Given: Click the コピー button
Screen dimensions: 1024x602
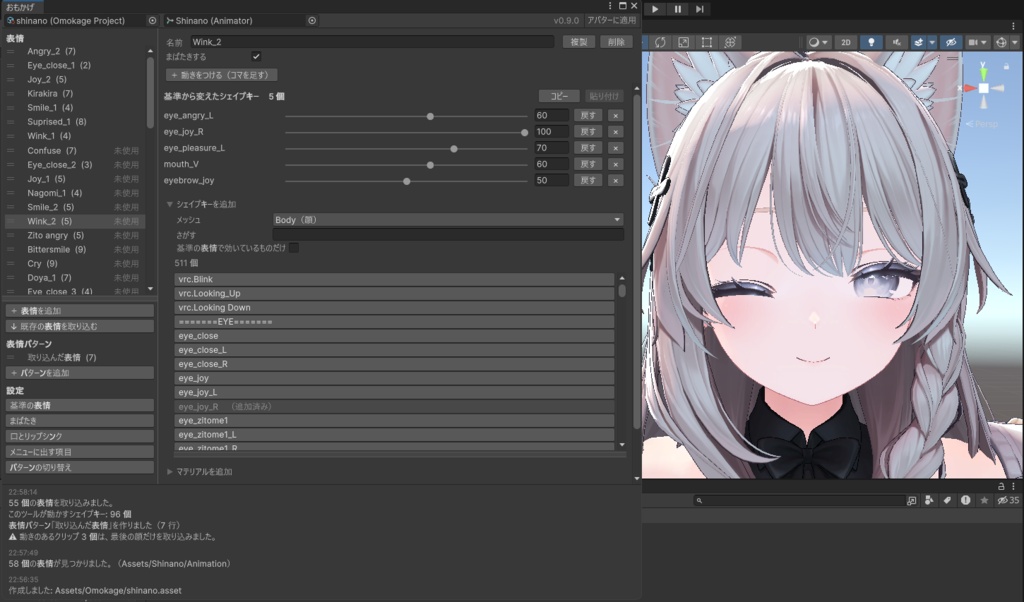Looking at the screenshot, I should coord(558,96).
